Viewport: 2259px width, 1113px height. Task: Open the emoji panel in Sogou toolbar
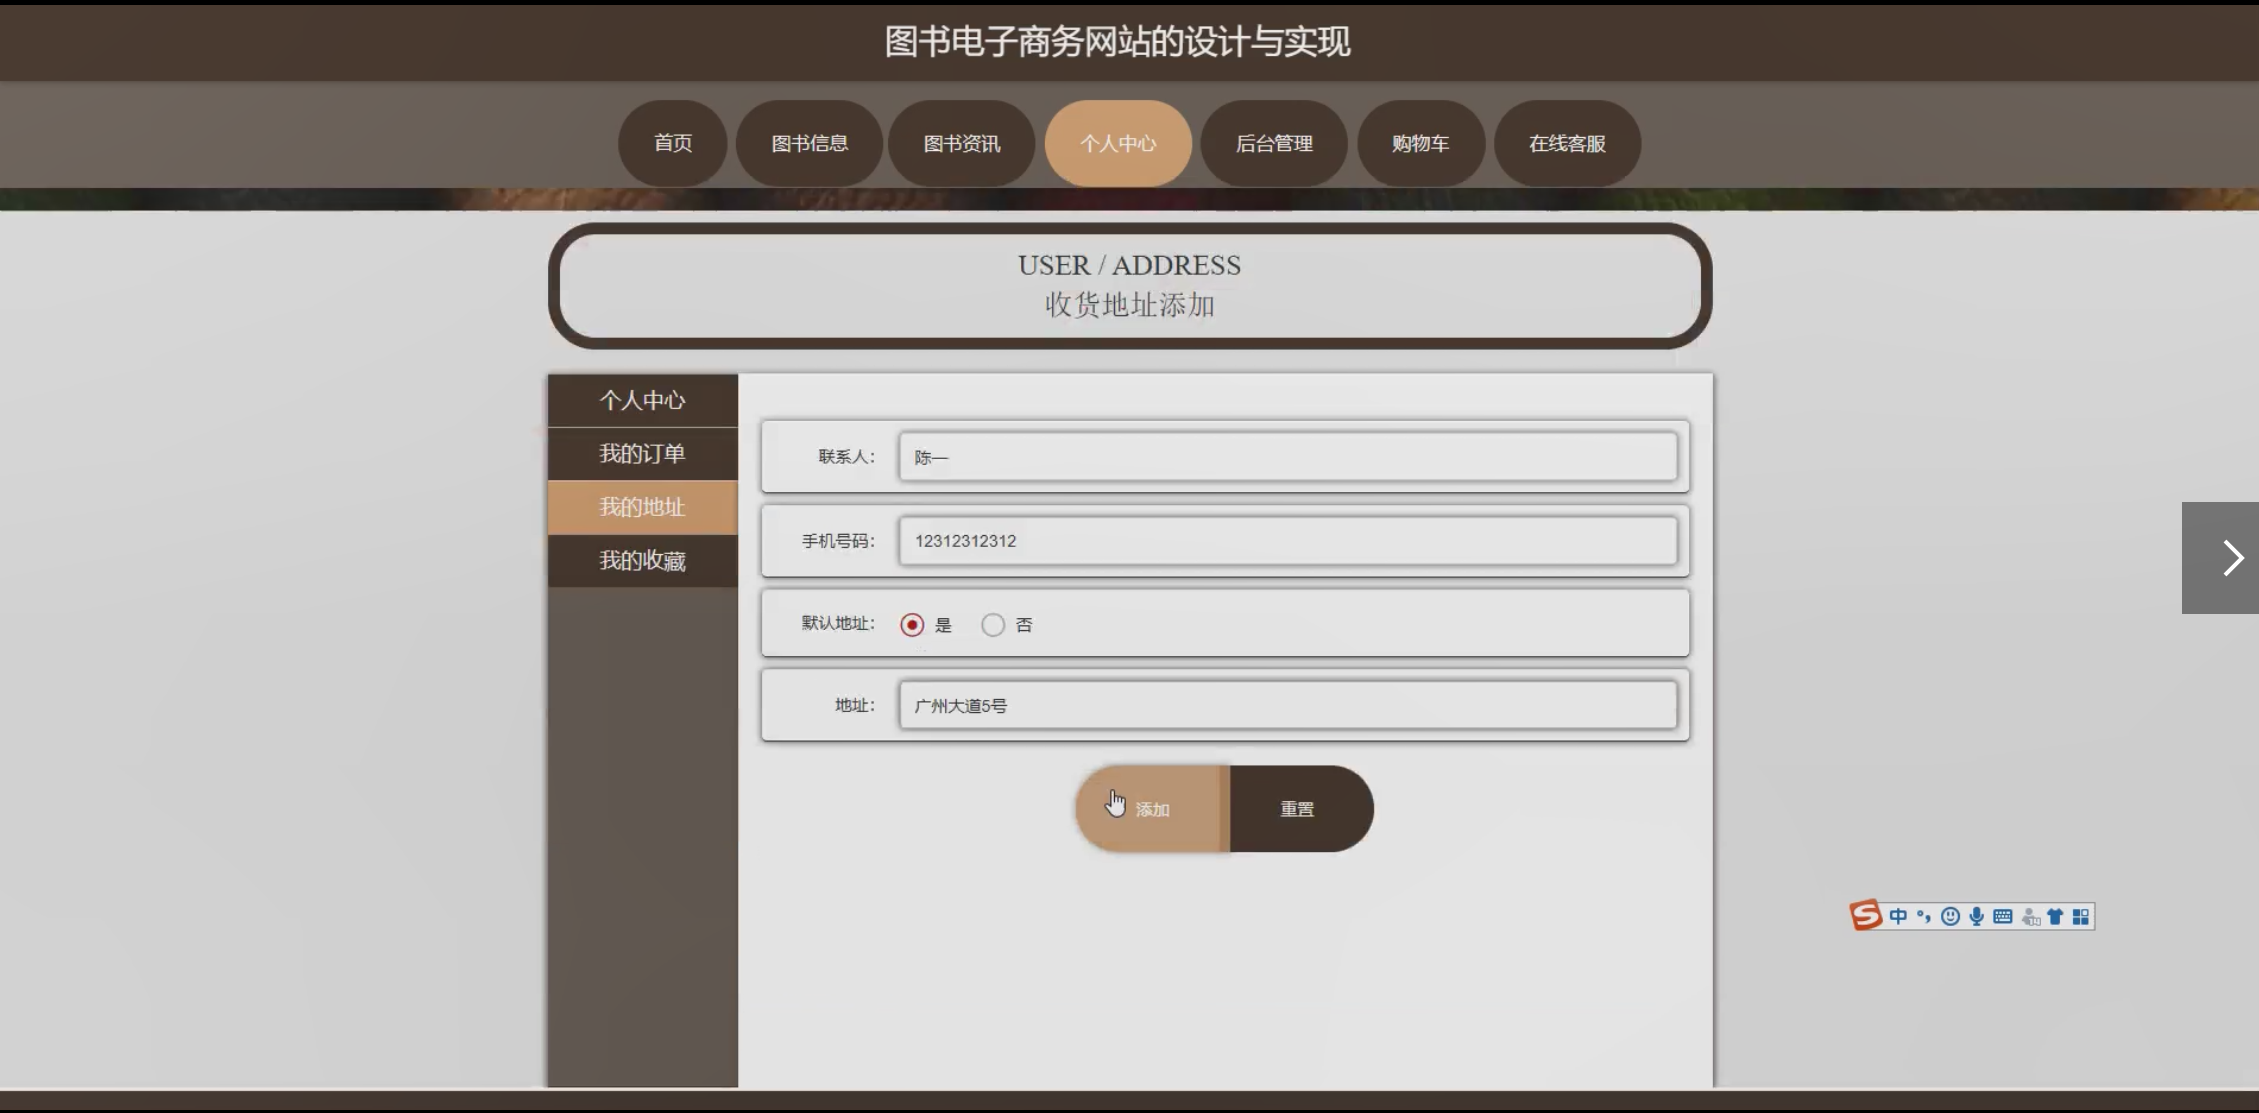tap(1950, 916)
